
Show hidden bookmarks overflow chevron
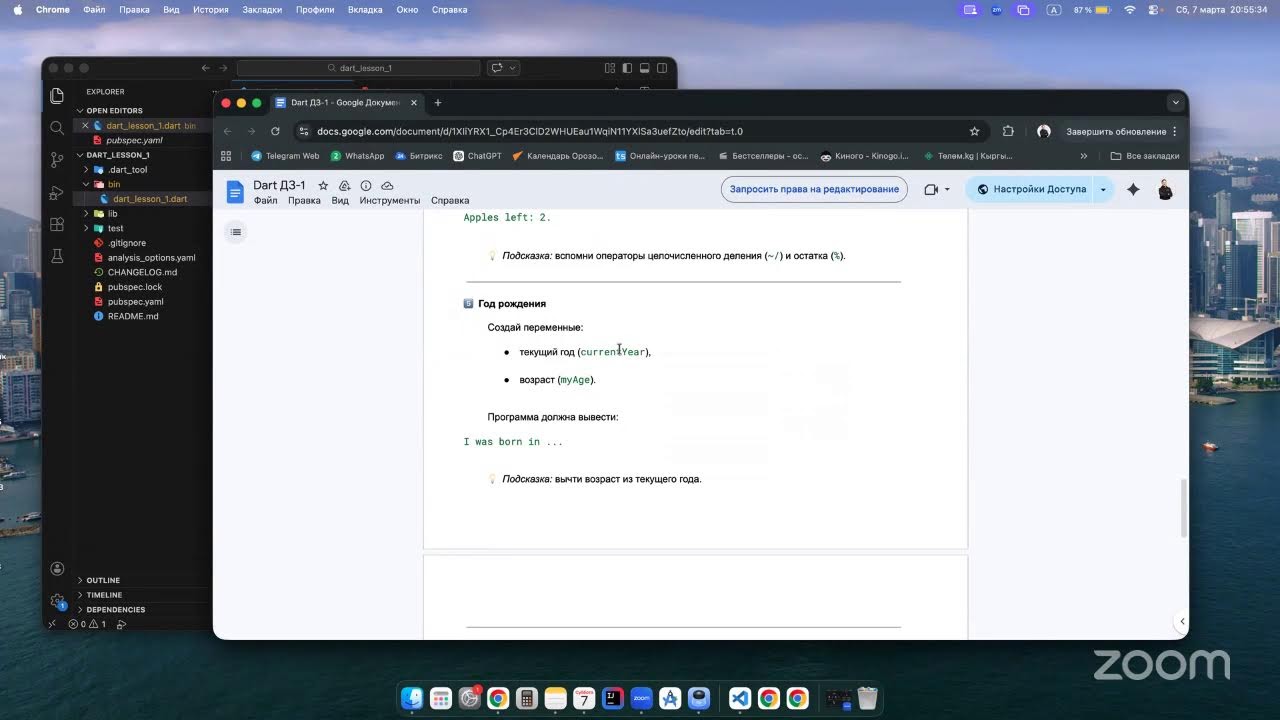coord(1083,156)
